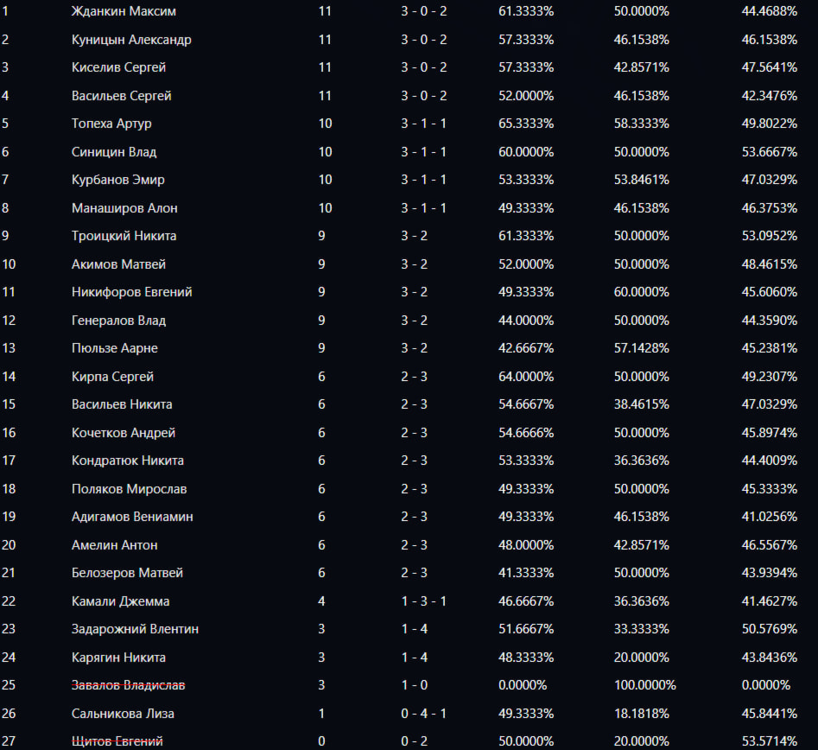Click the 100.0000% cell in Завалов's row
Viewport: 818px width, 750px height.
point(645,685)
